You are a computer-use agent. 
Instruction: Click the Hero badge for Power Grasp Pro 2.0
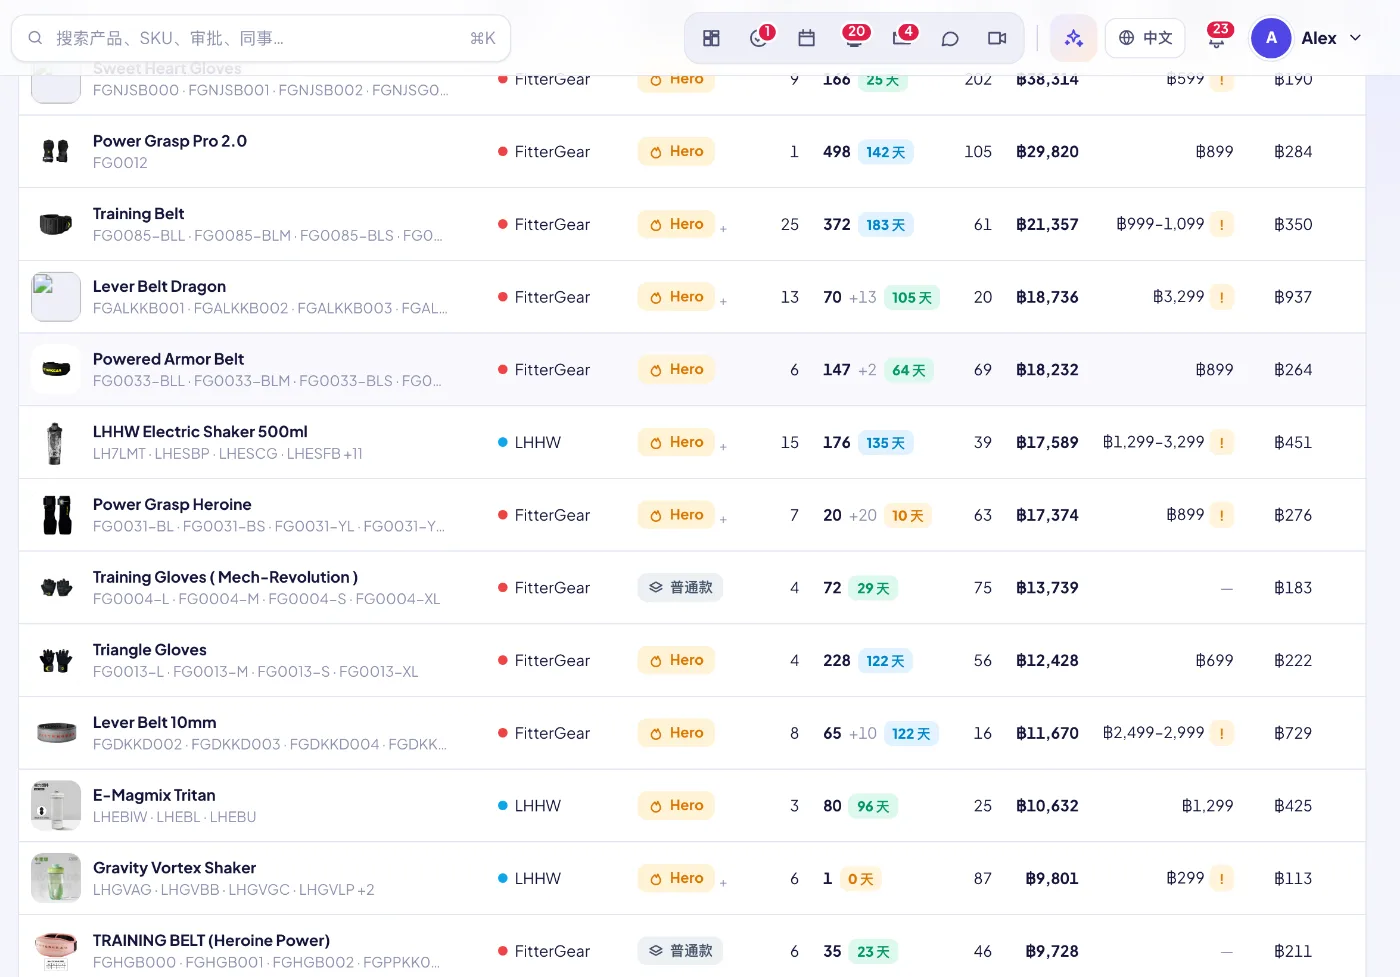point(676,152)
